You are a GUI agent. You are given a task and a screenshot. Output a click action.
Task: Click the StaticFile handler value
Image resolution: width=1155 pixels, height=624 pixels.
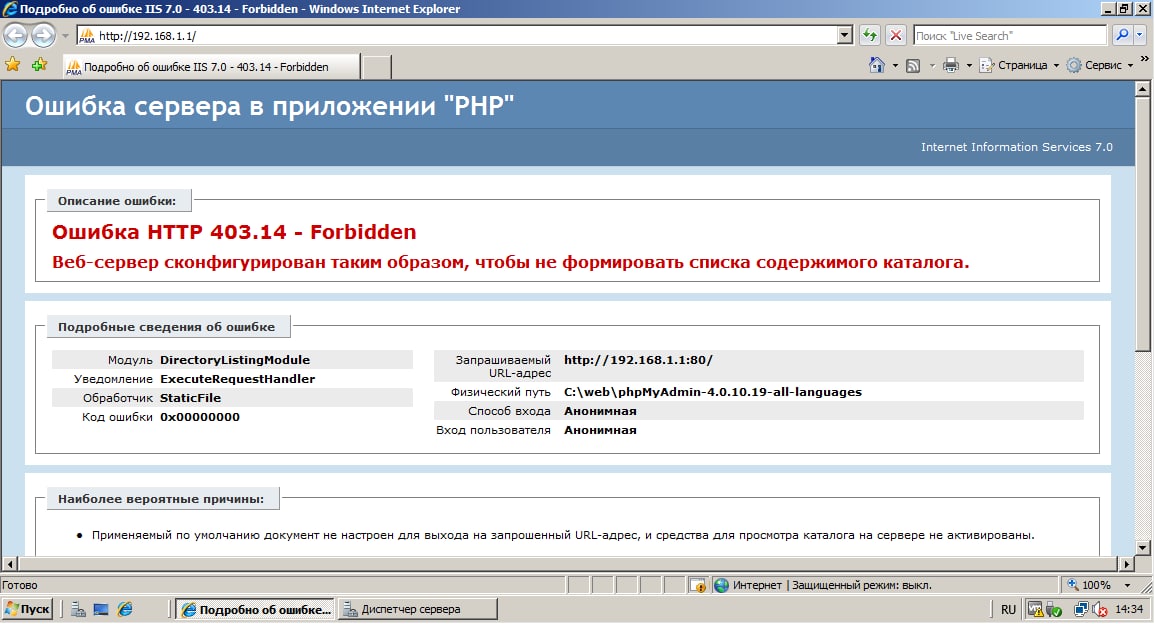[x=190, y=398]
